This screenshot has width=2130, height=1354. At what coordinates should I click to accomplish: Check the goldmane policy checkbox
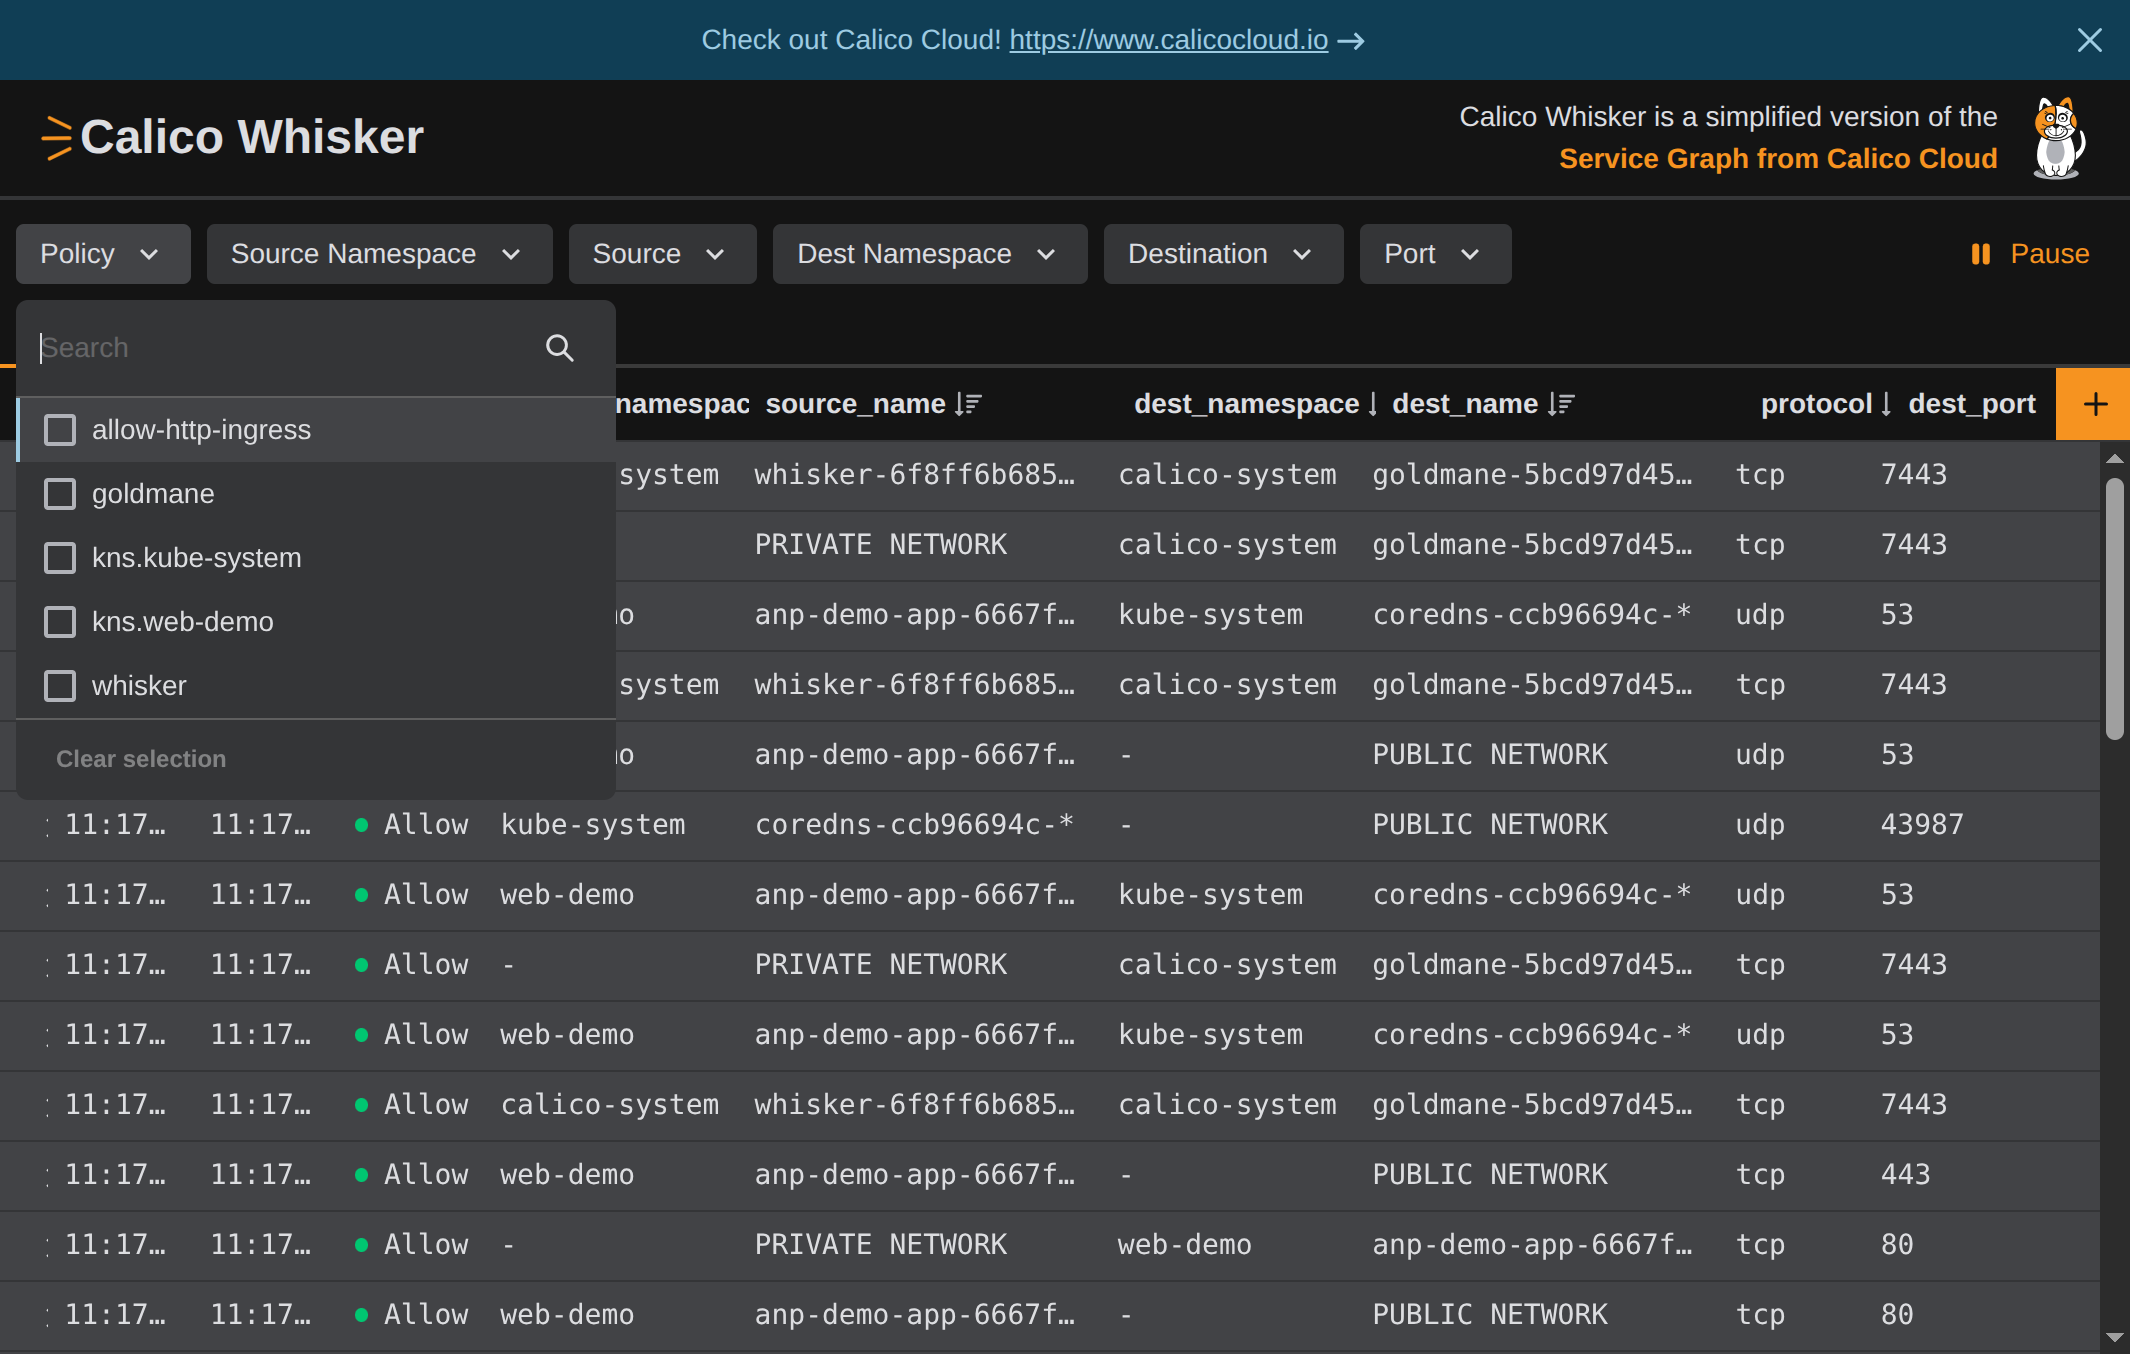(60, 494)
